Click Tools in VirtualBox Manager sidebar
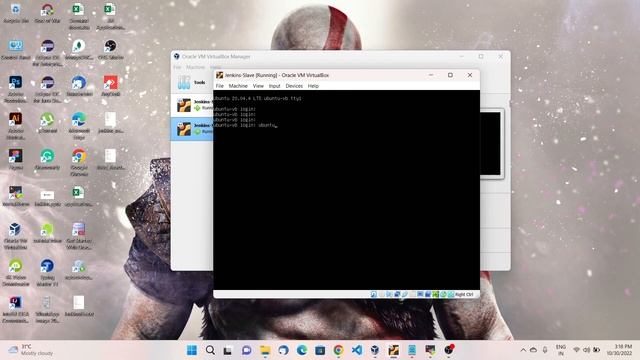Viewport: 640px width, 360px height. [x=192, y=82]
